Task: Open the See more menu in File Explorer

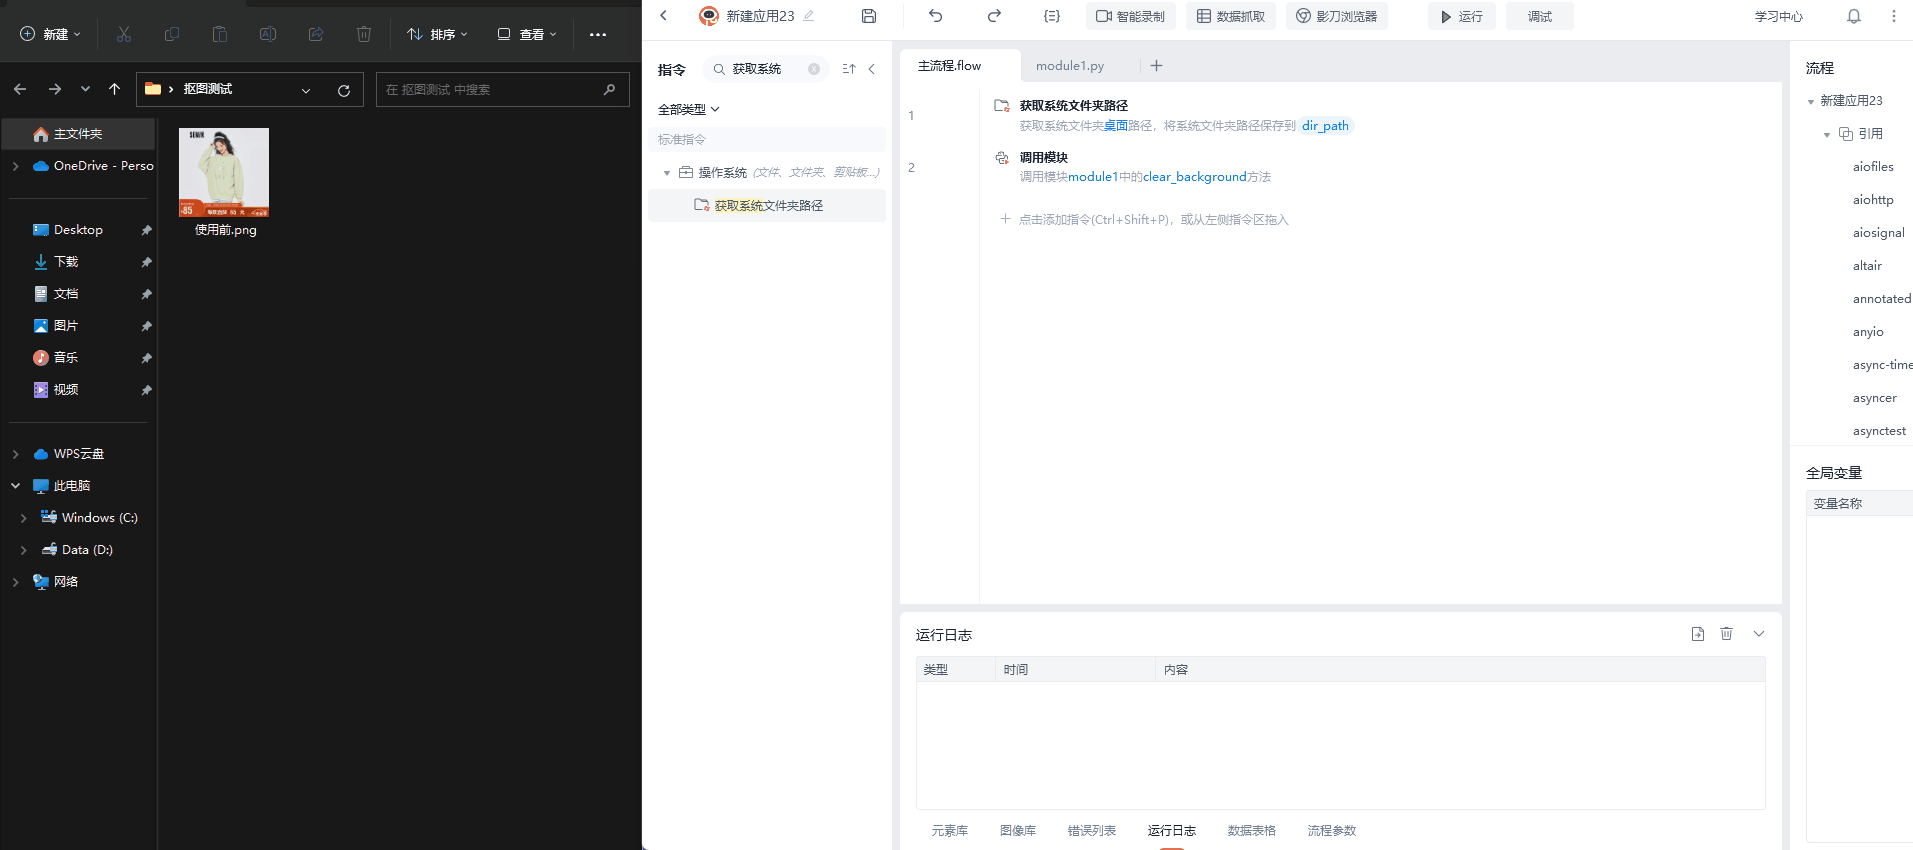Action: [598, 34]
